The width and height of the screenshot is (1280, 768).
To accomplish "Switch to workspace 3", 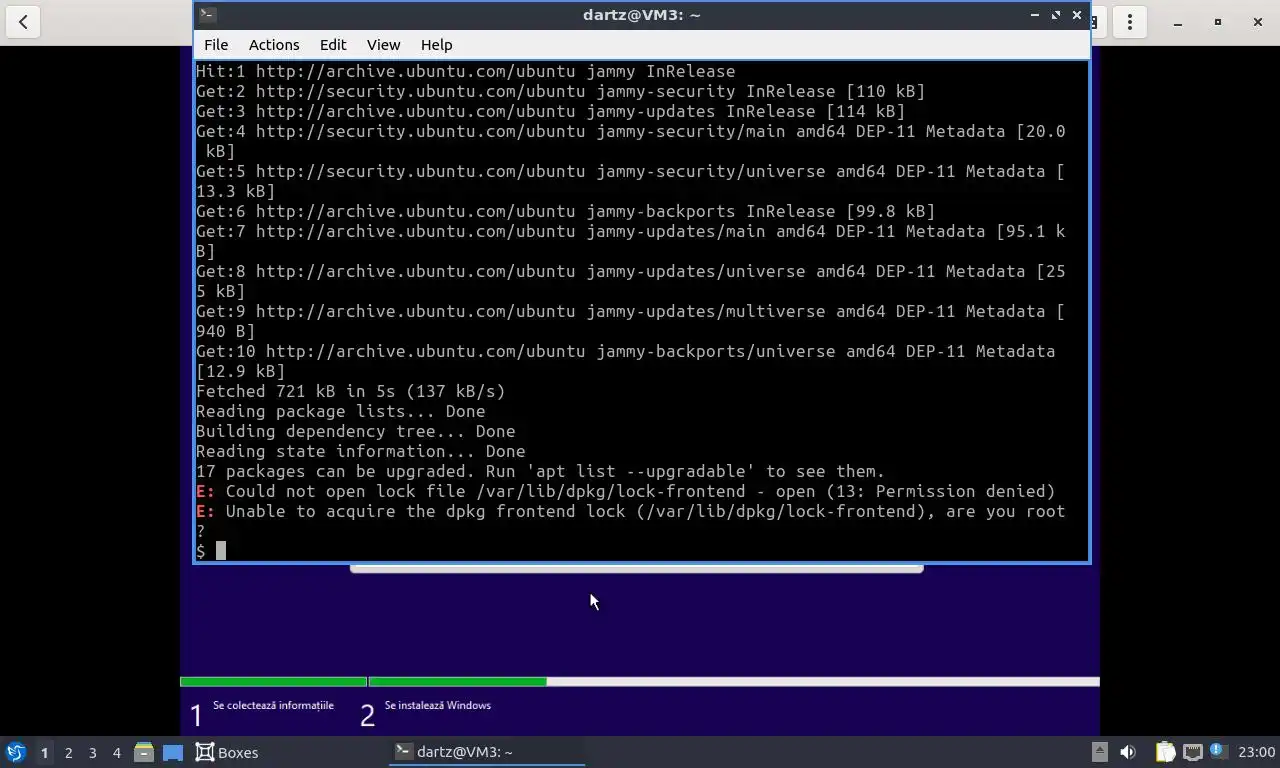I will (x=92, y=752).
